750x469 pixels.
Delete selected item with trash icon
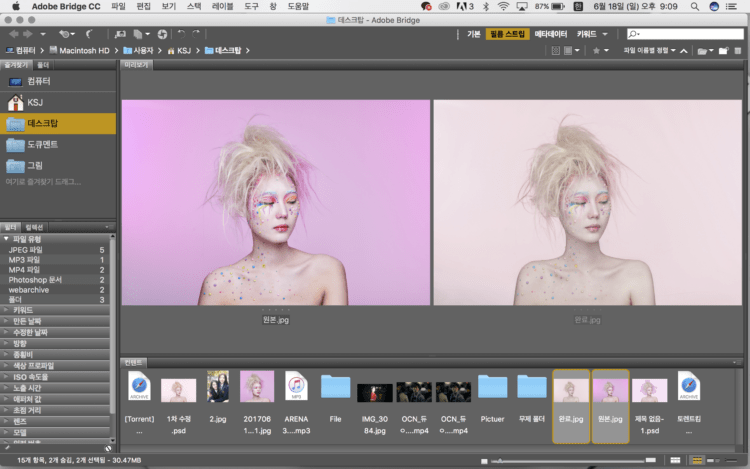click(x=737, y=49)
